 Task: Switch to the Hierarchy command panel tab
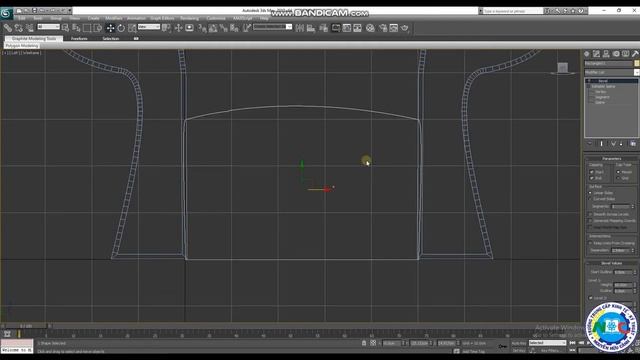[606, 54]
